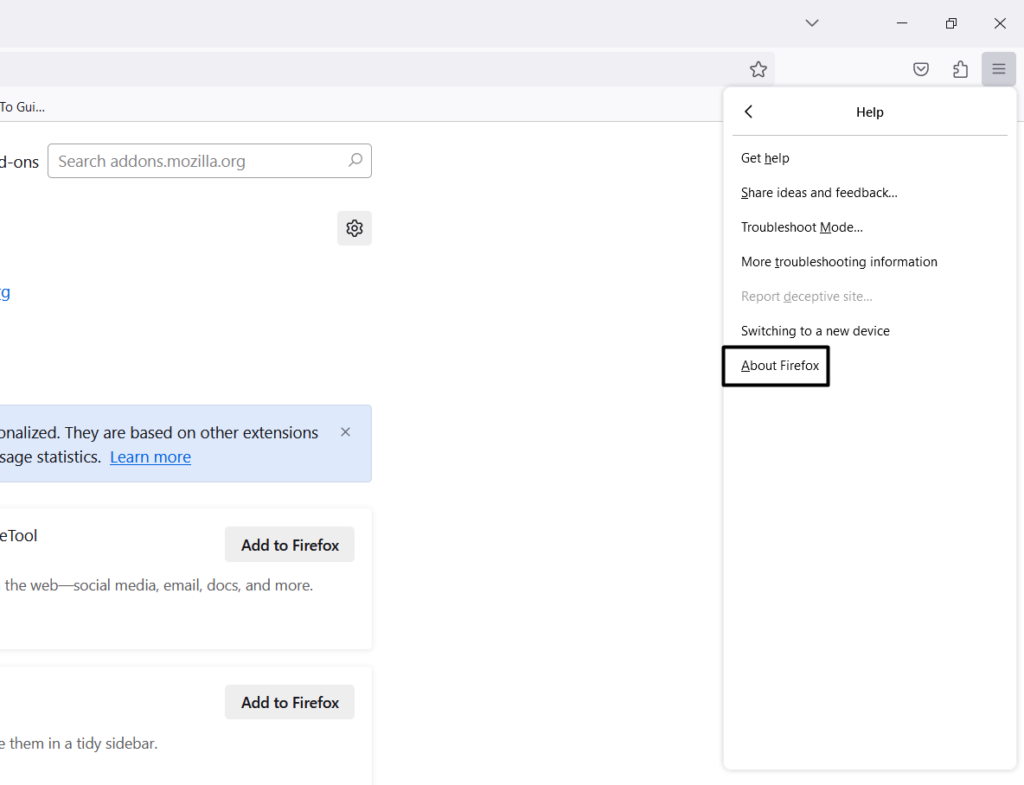Open the Extensions puzzle piece icon
This screenshot has height=785, width=1024.
pyautogui.click(x=960, y=69)
